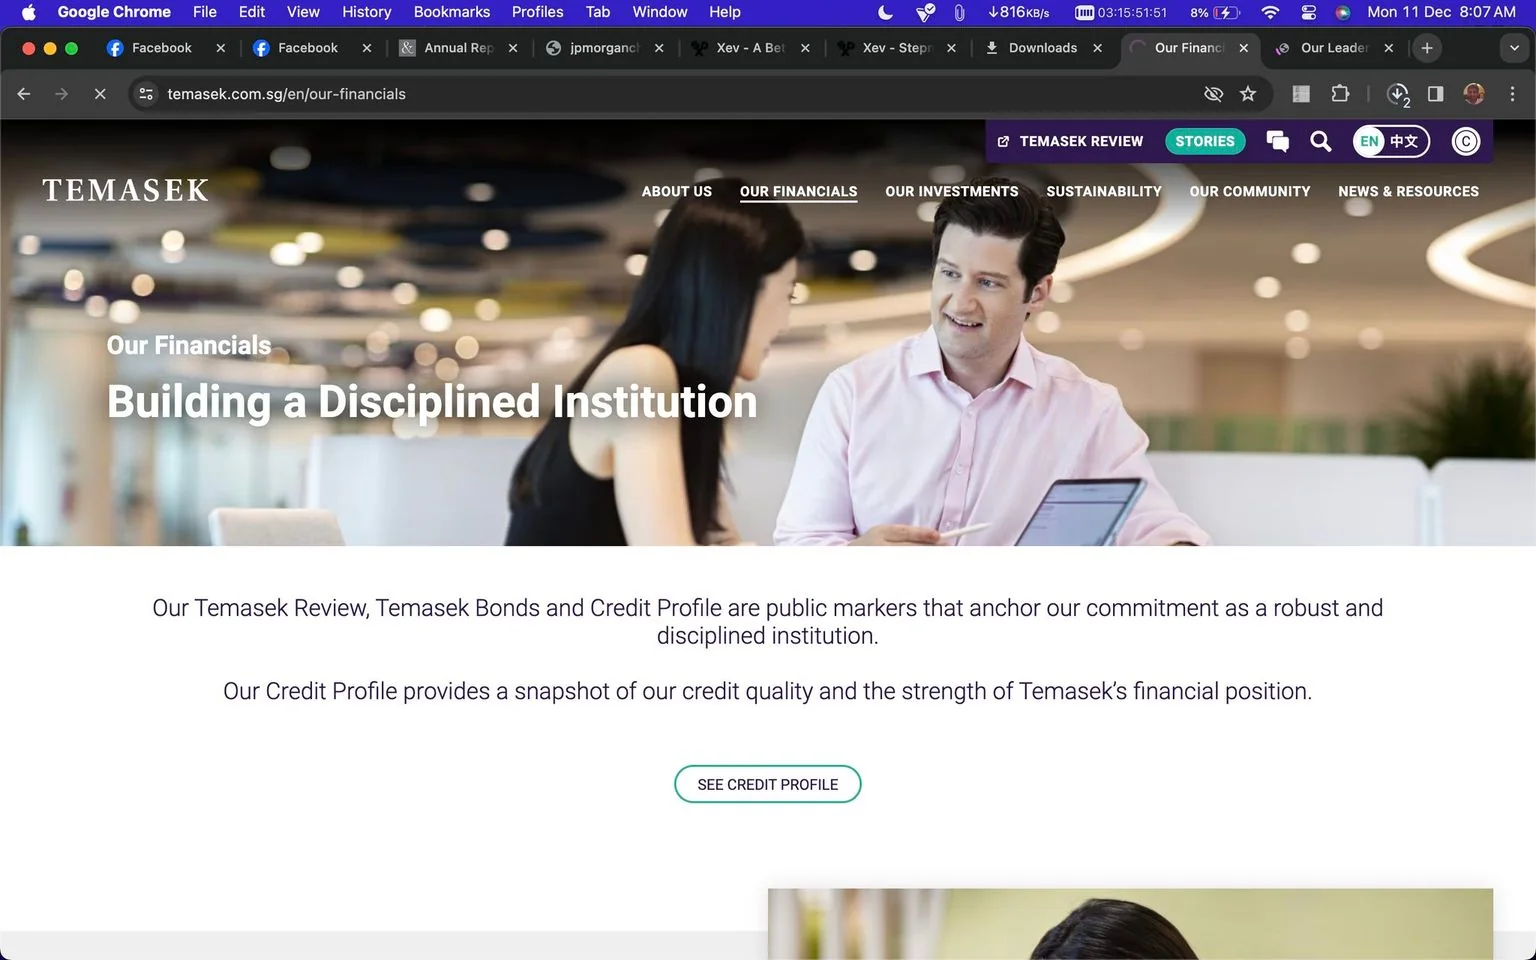
Task: Open the Bookmarks menu
Action: coord(452,12)
